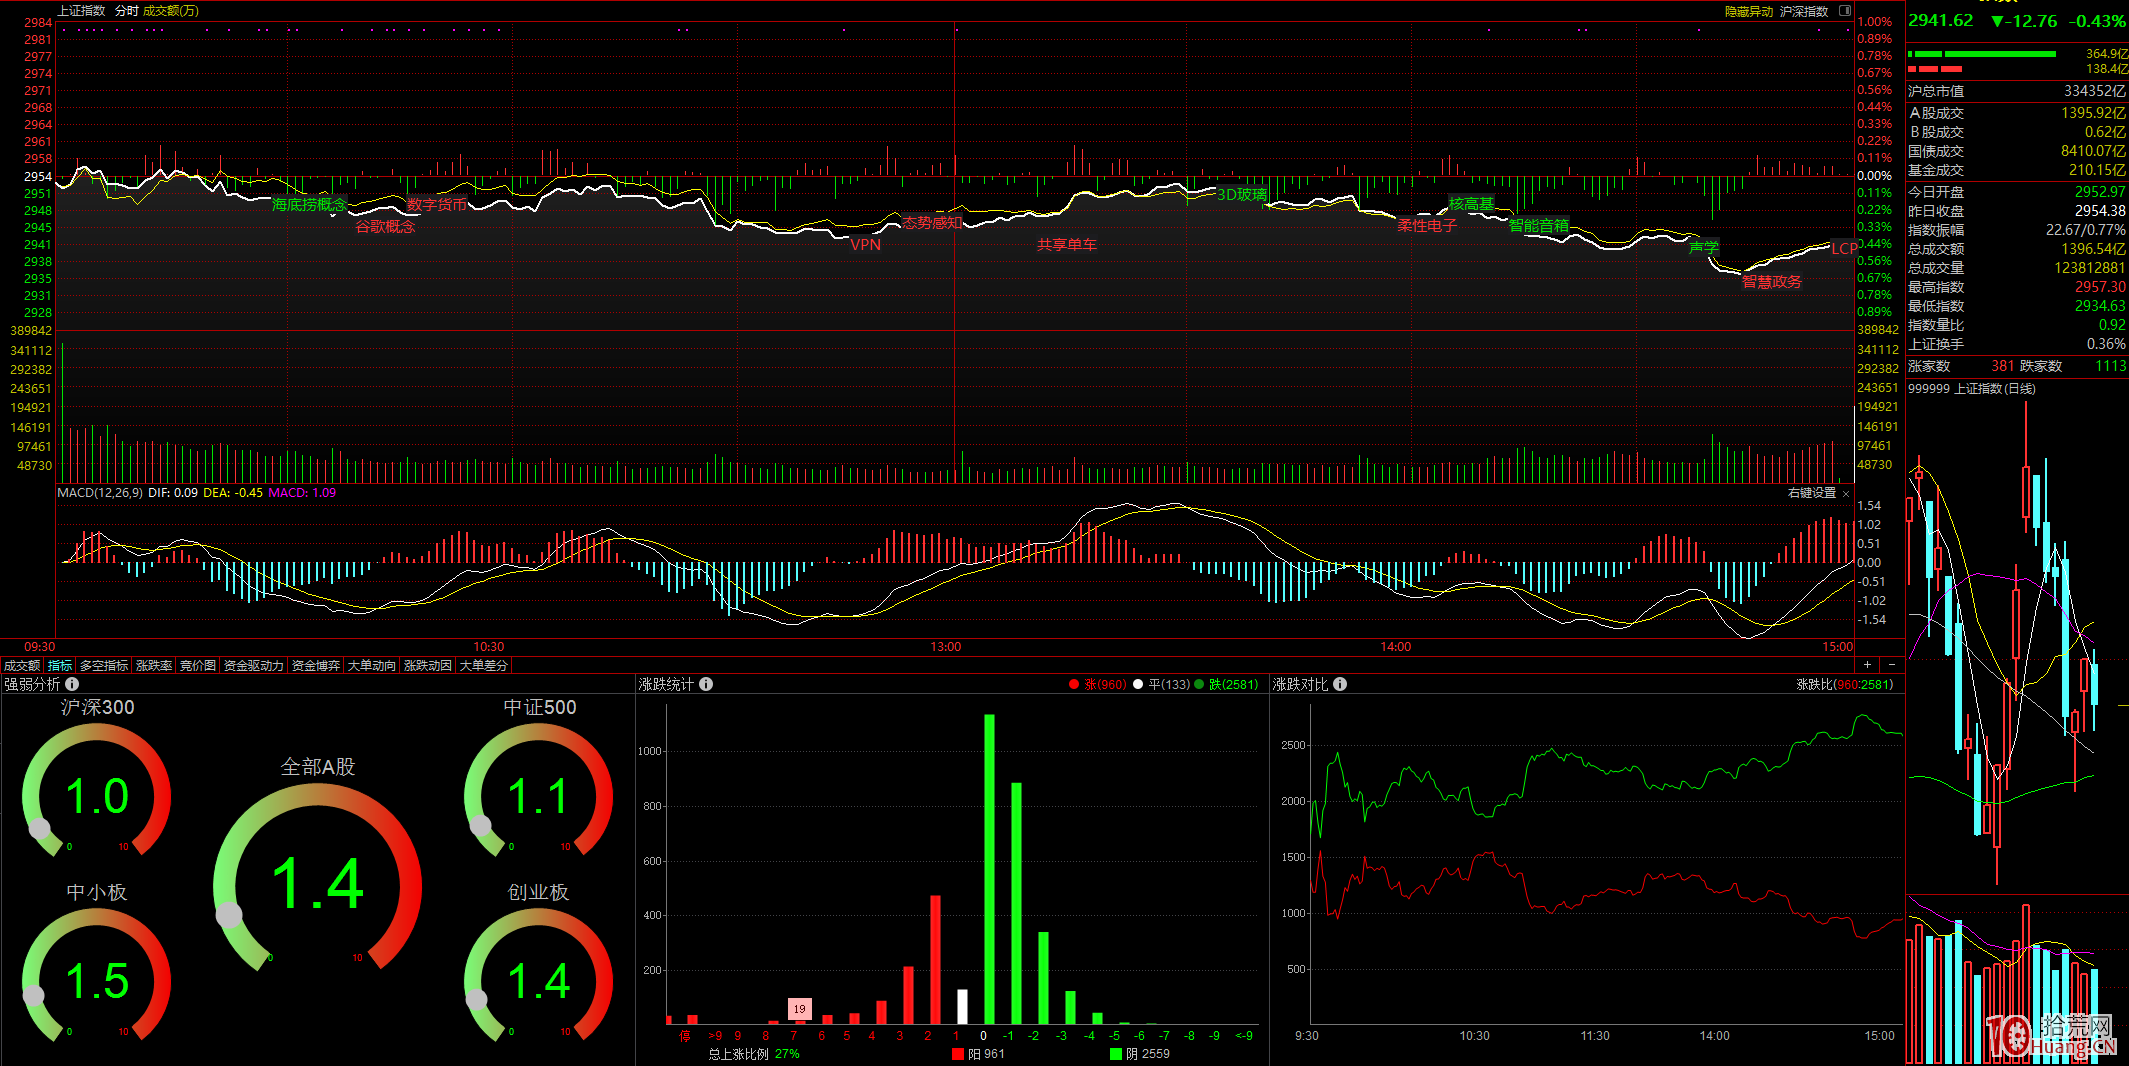Open the 沪深指数 selector at chart top
The image size is (2129, 1066).
(1804, 11)
